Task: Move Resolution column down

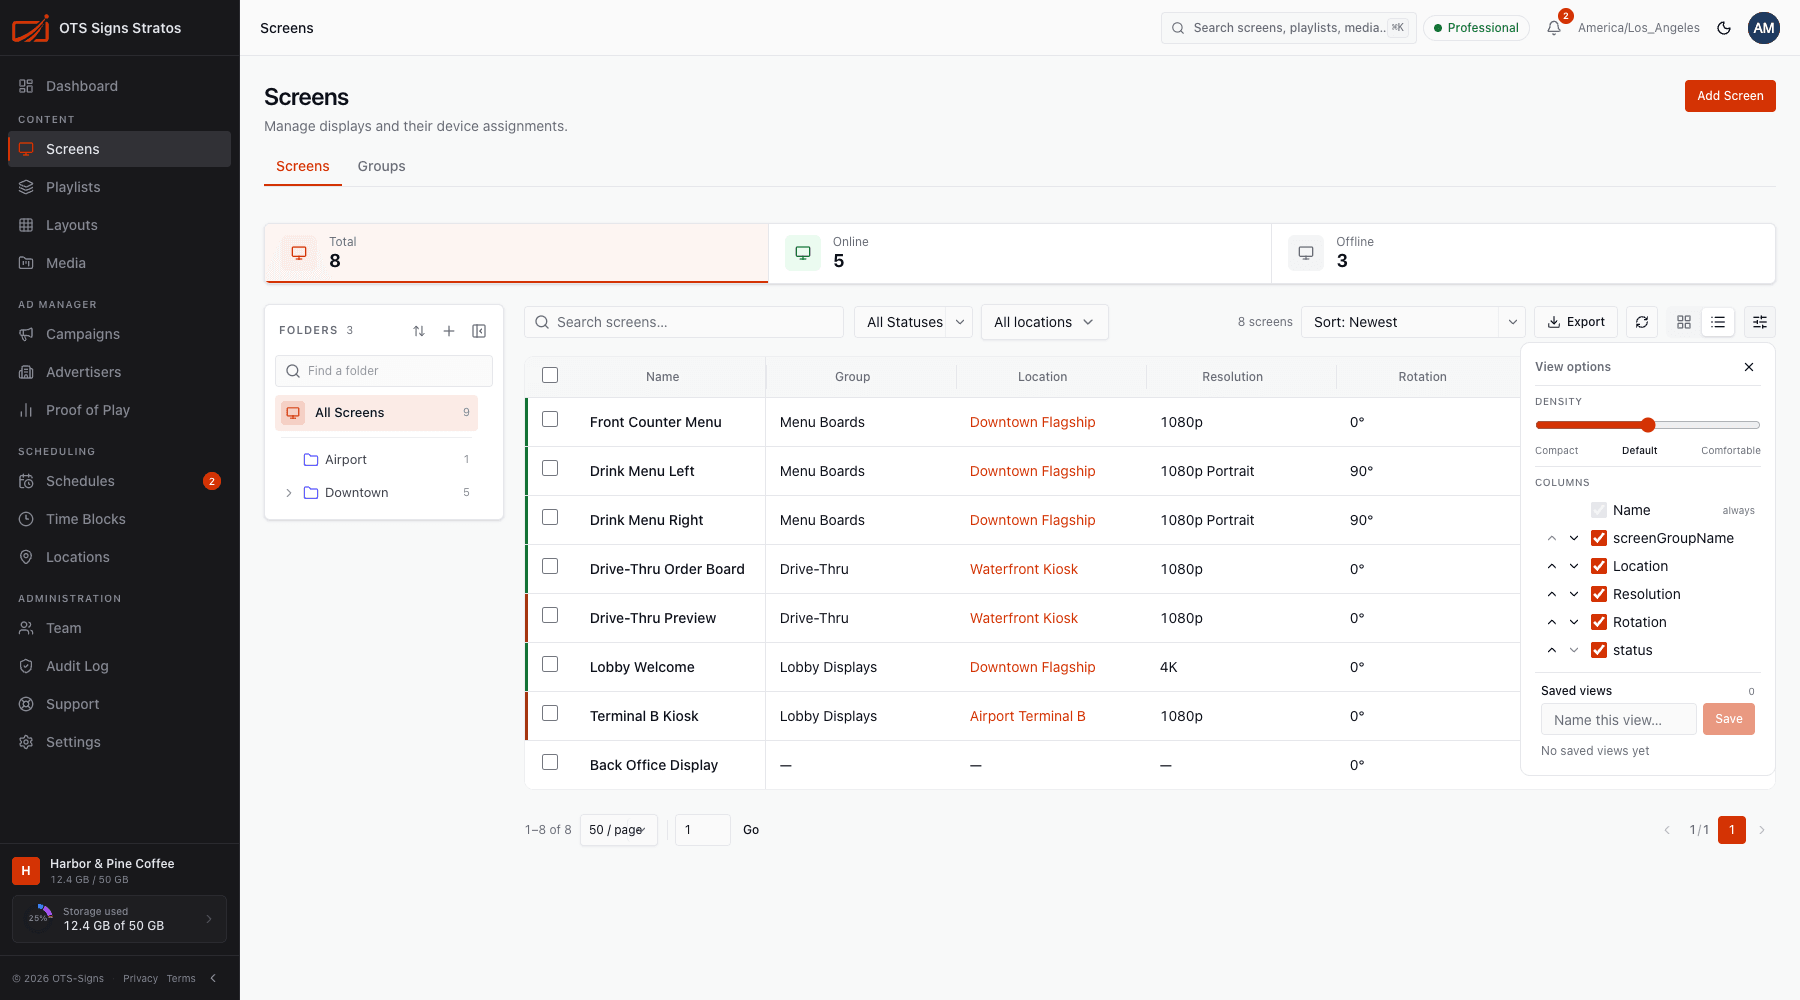Action: [1574, 594]
